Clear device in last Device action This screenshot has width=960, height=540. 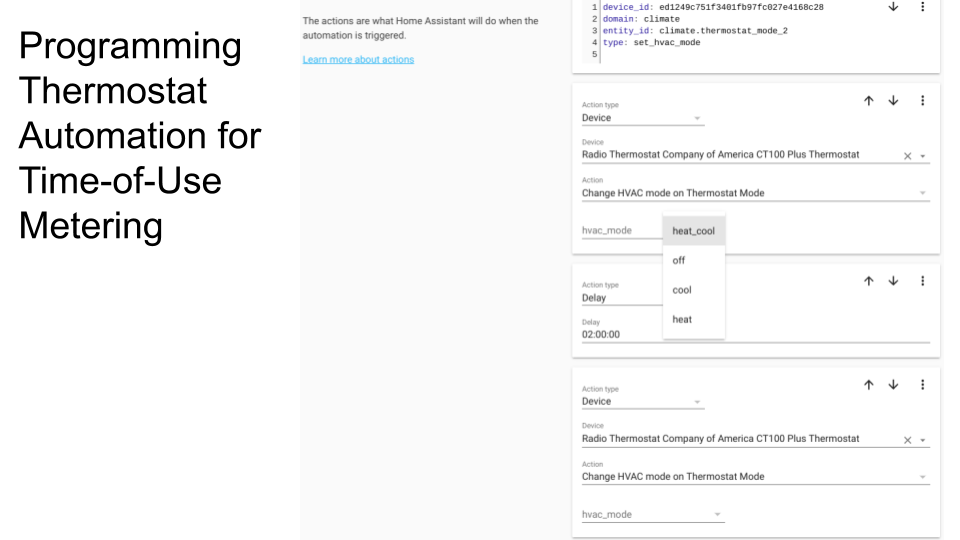[x=907, y=440]
